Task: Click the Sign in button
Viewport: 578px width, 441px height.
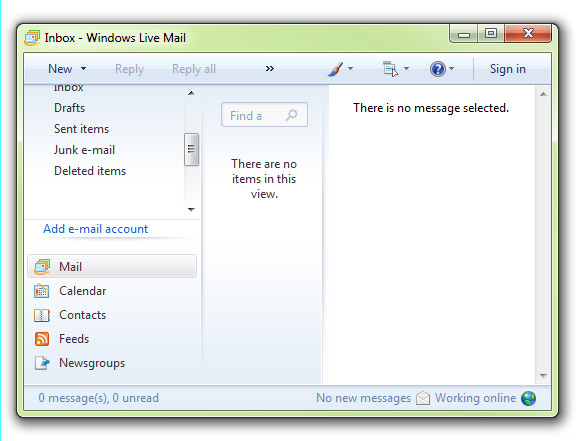Action: point(508,69)
